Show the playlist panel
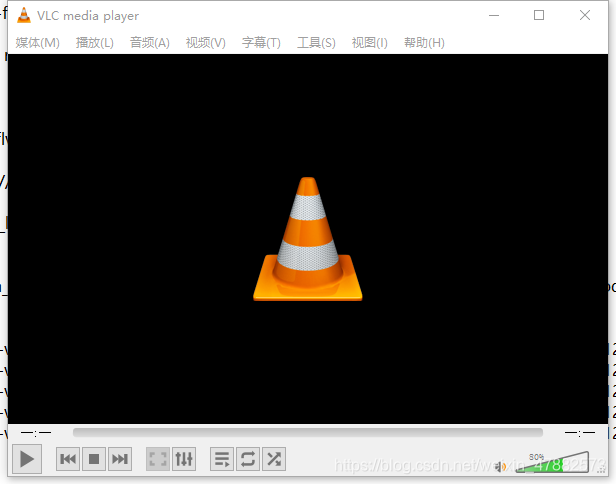Screen dimensions: 616x484 [222, 458]
